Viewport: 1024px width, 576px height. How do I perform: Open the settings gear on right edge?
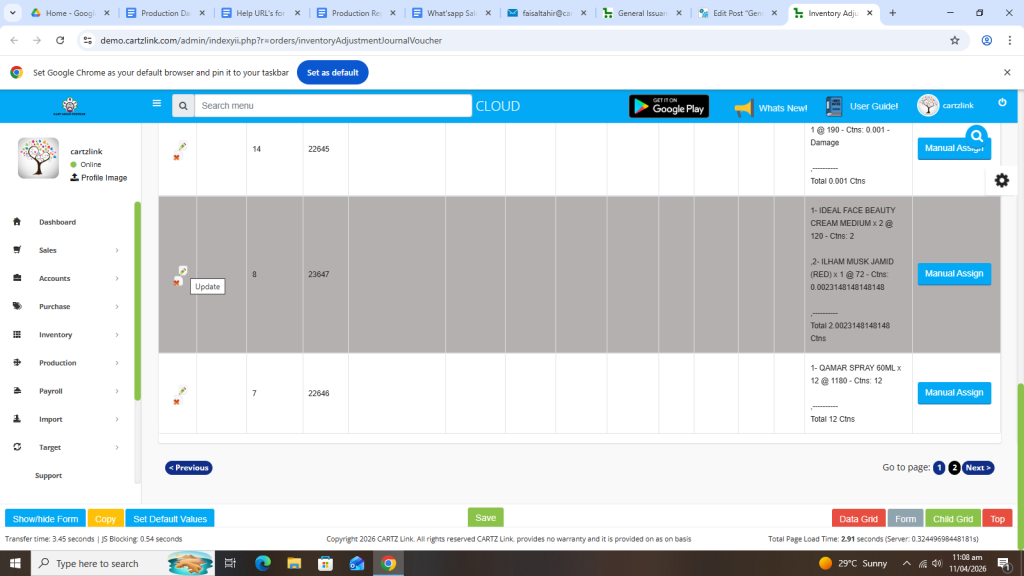1002,180
